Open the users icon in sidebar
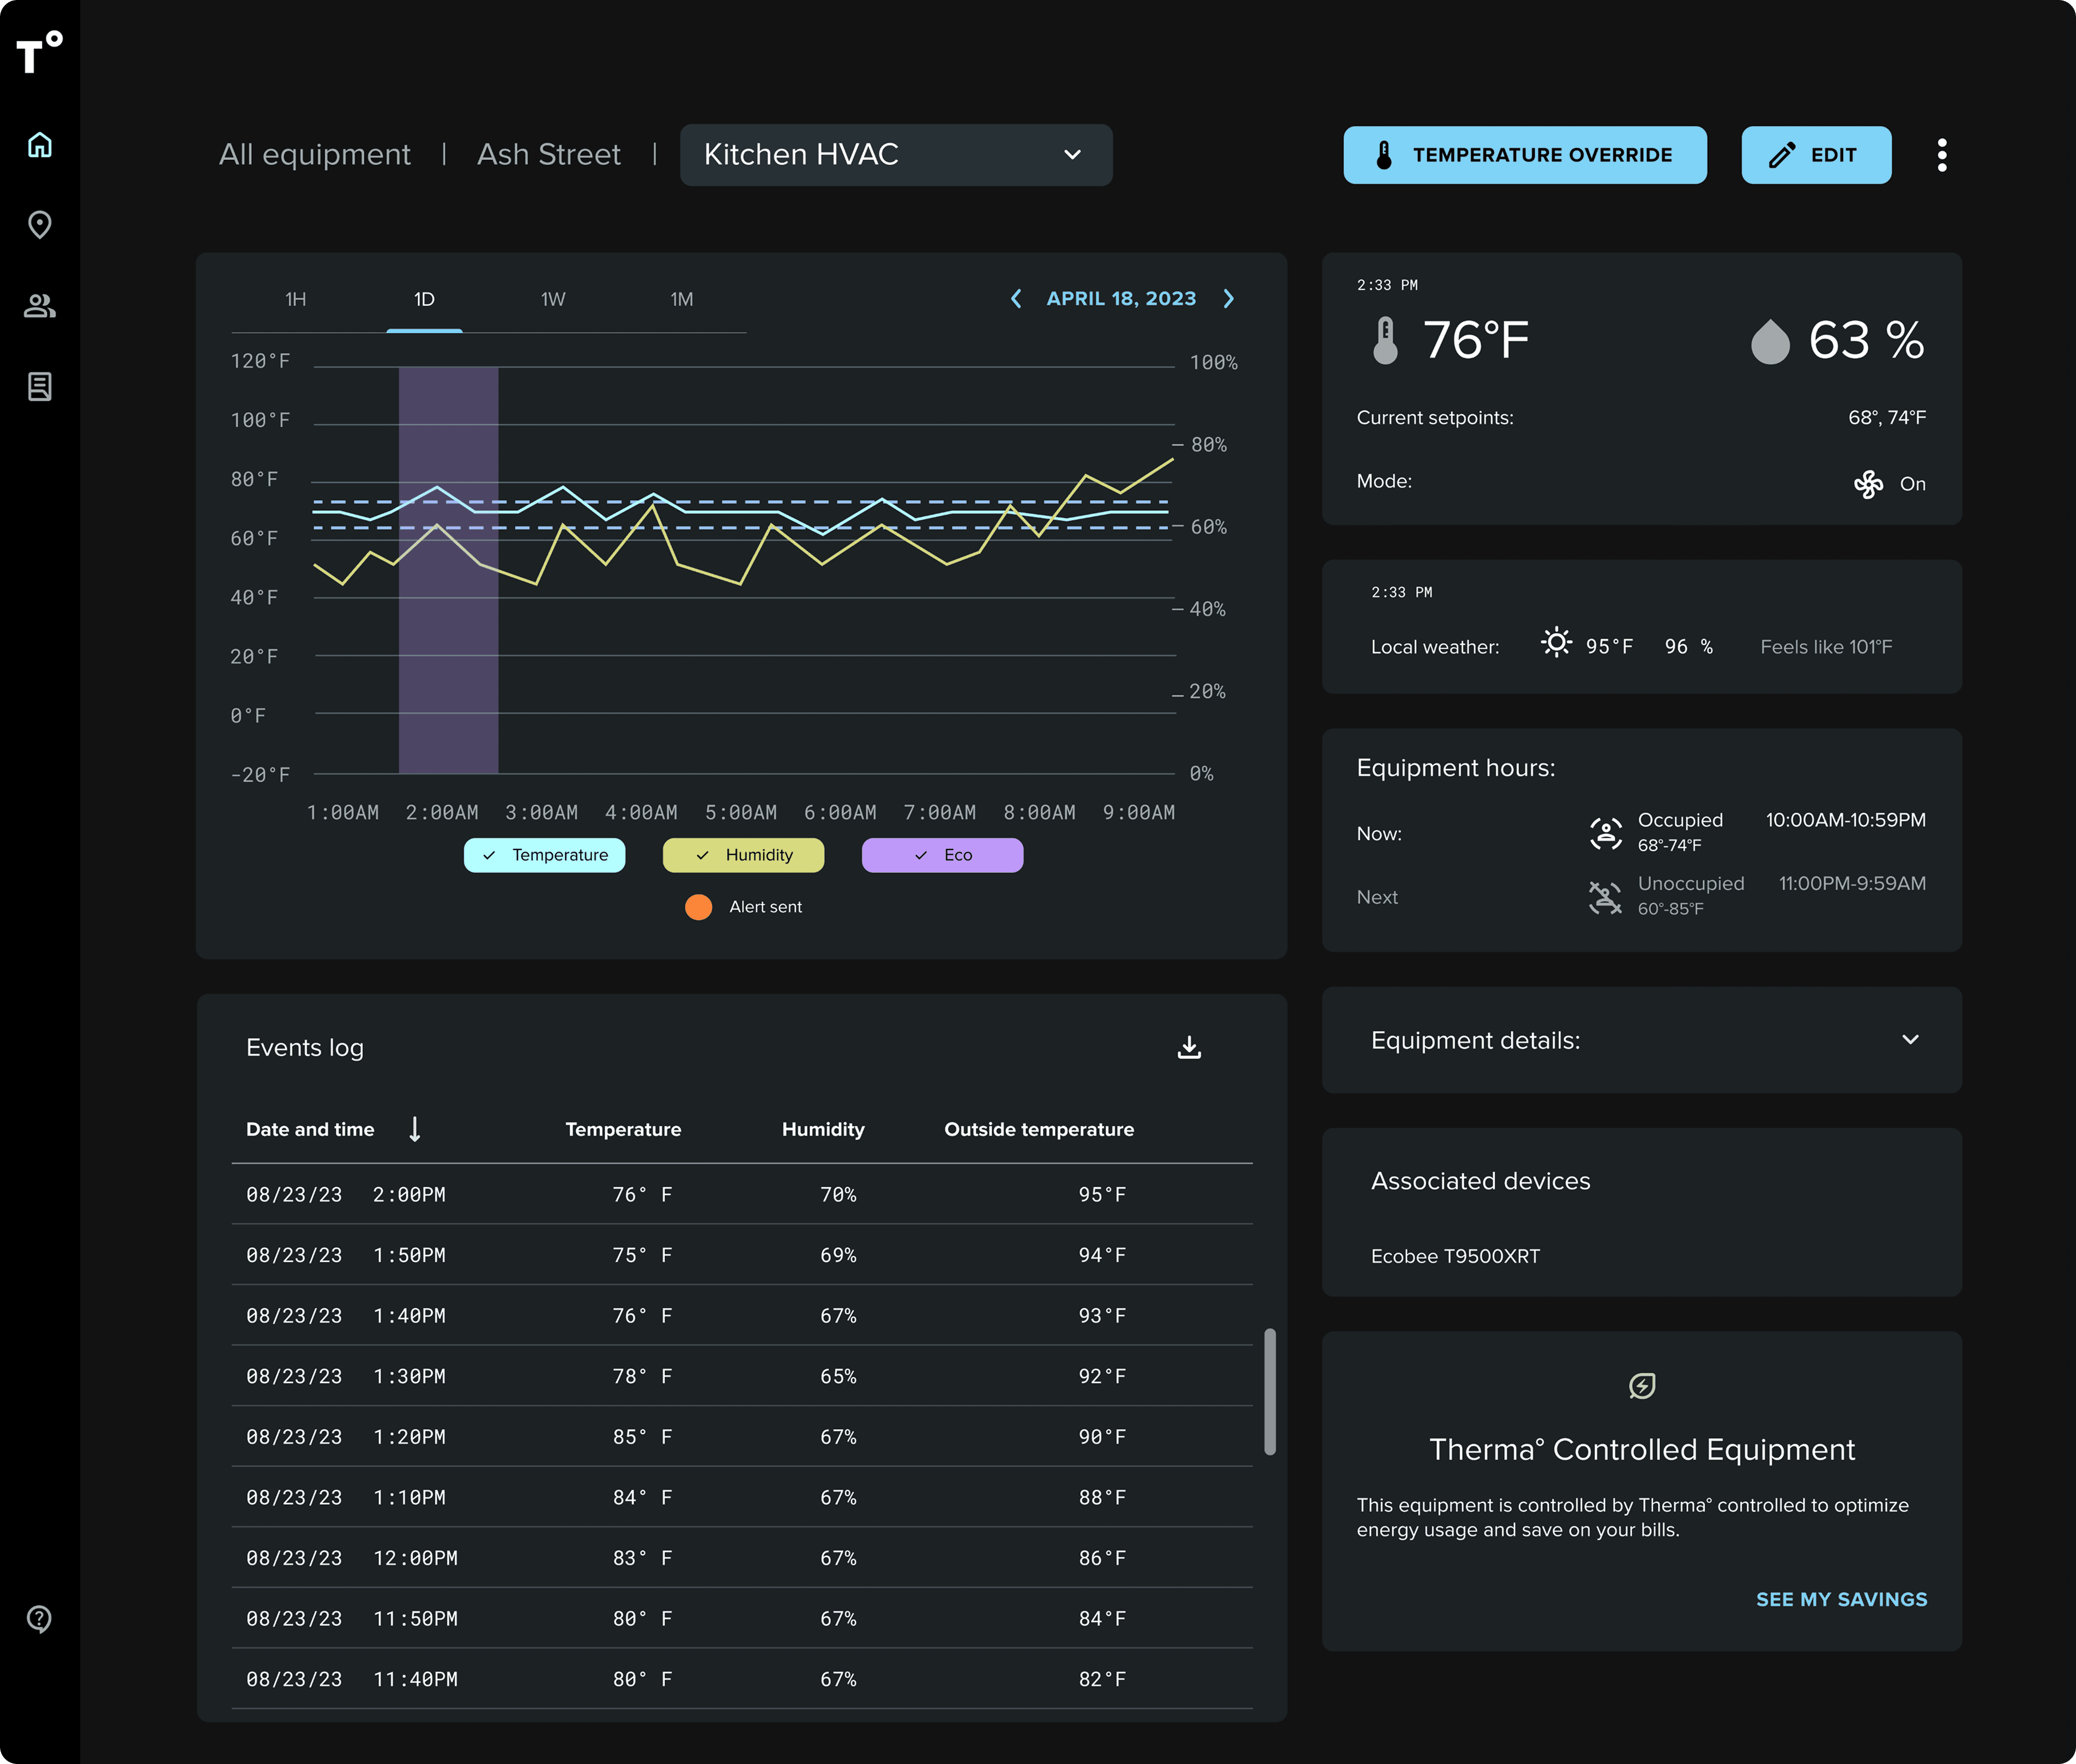Image resolution: width=2076 pixels, height=1764 pixels. [x=40, y=306]
